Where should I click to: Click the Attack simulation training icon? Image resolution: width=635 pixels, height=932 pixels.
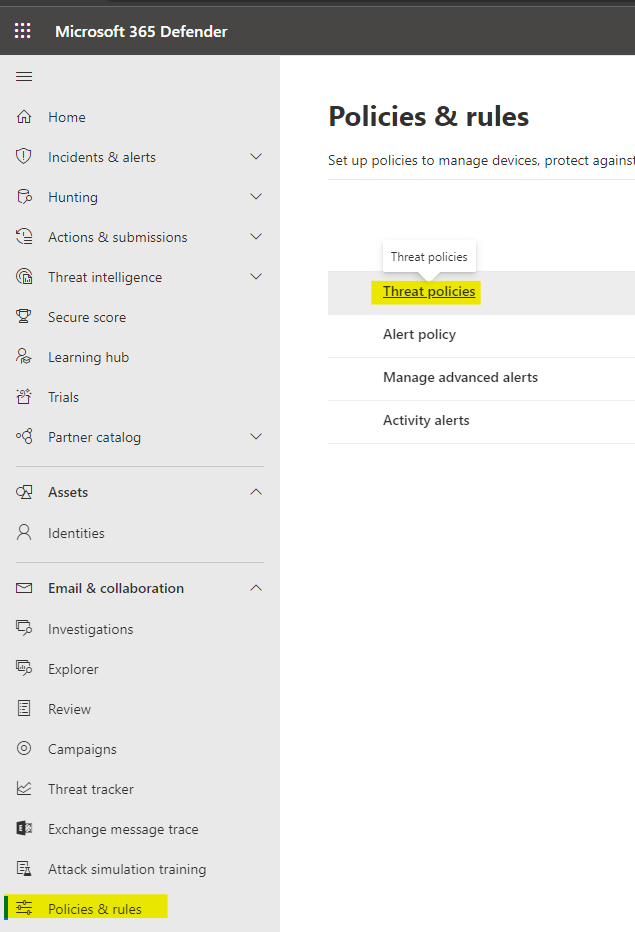(x=24, y=868)
